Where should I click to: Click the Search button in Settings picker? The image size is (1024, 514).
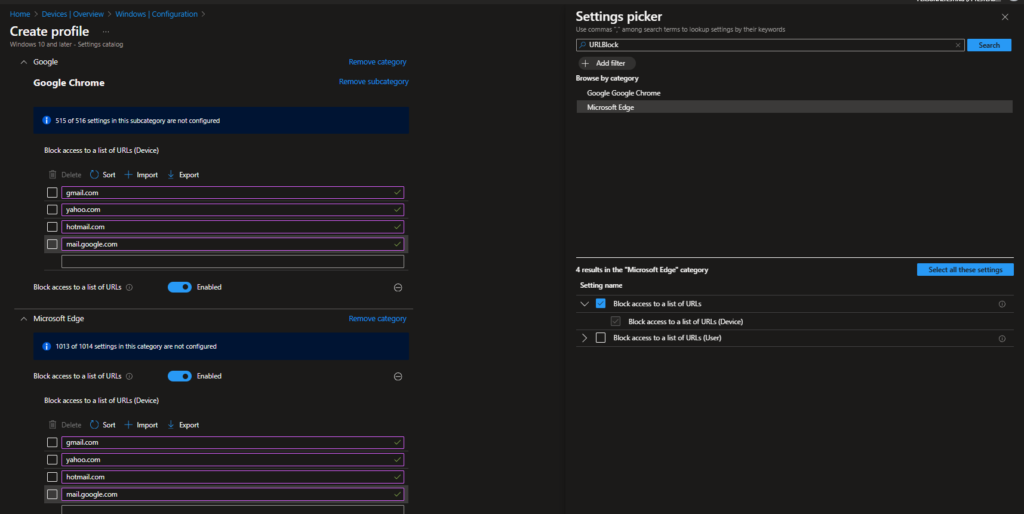click(x=989, y=45)
